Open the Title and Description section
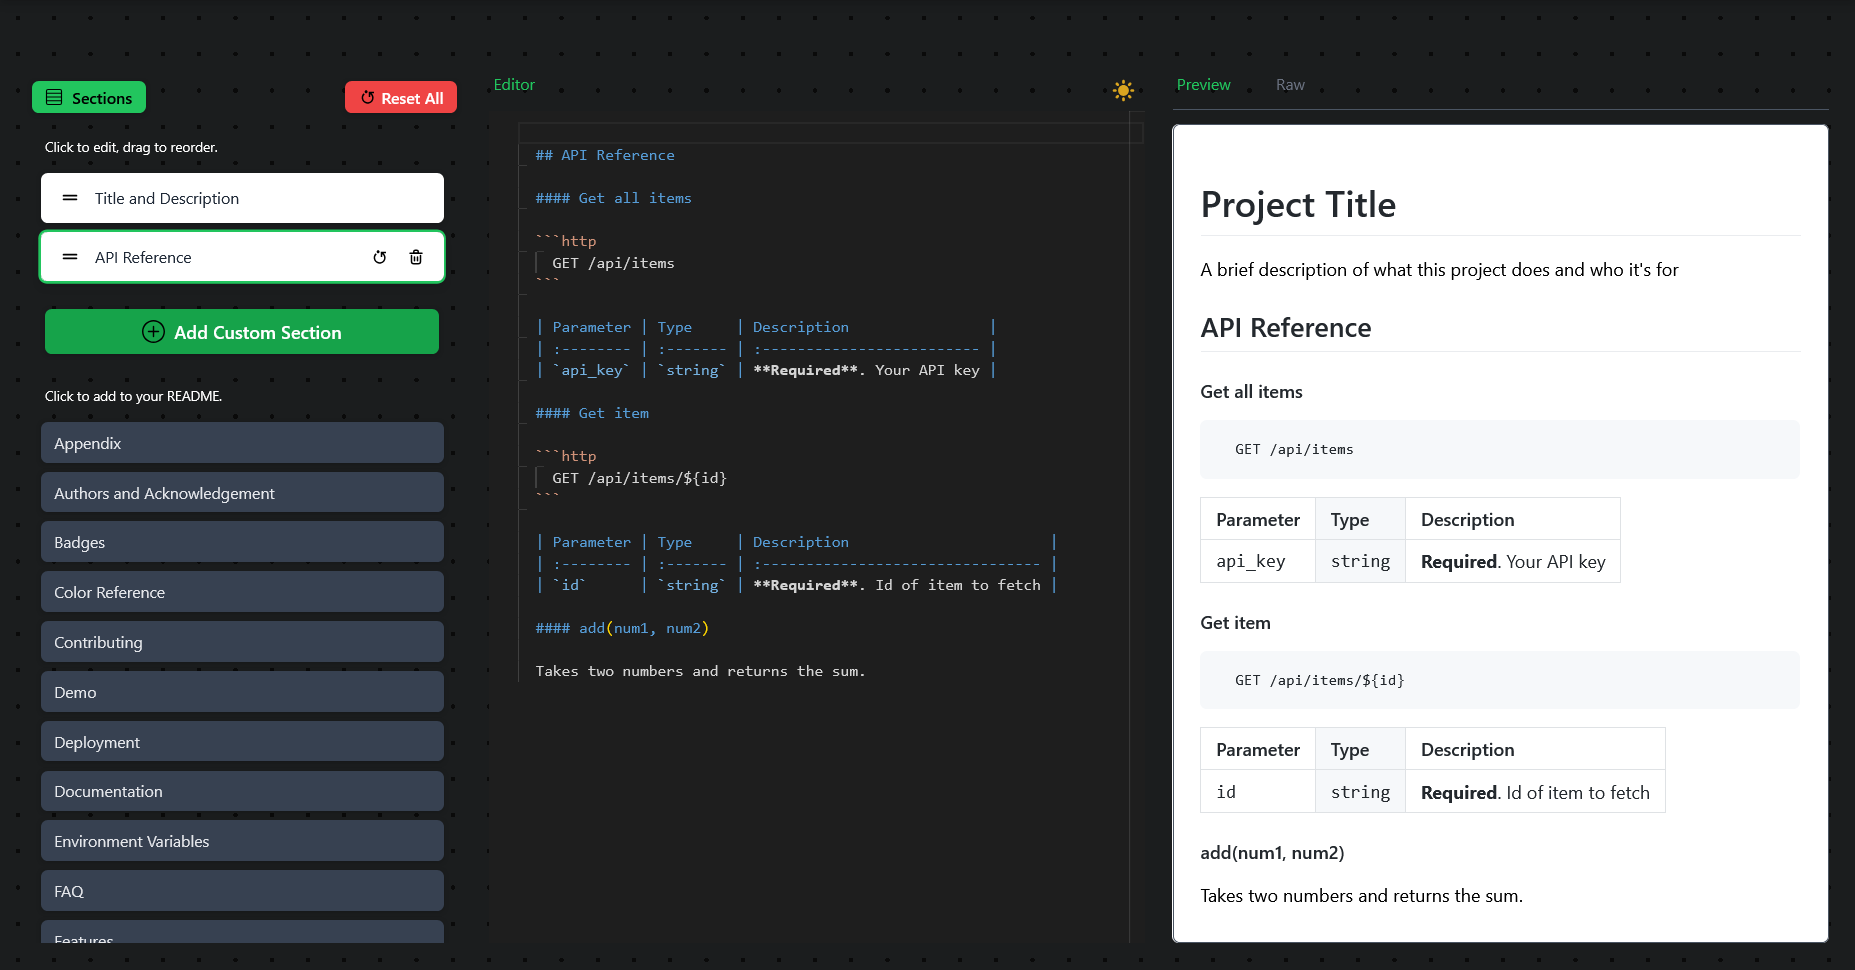This screenshot has width=1855, height=970. pos(242,198)
